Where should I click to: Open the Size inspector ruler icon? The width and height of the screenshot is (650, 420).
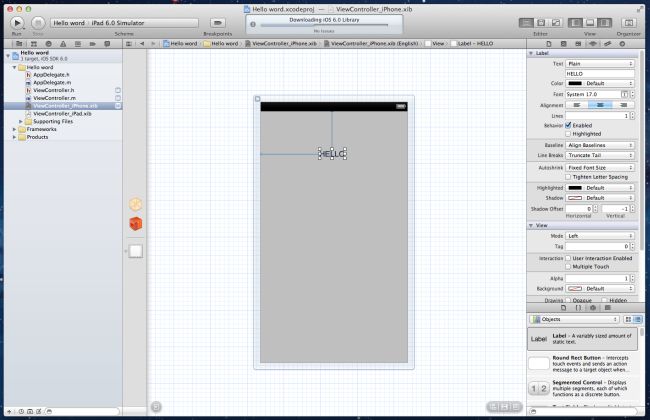(607, 44)
